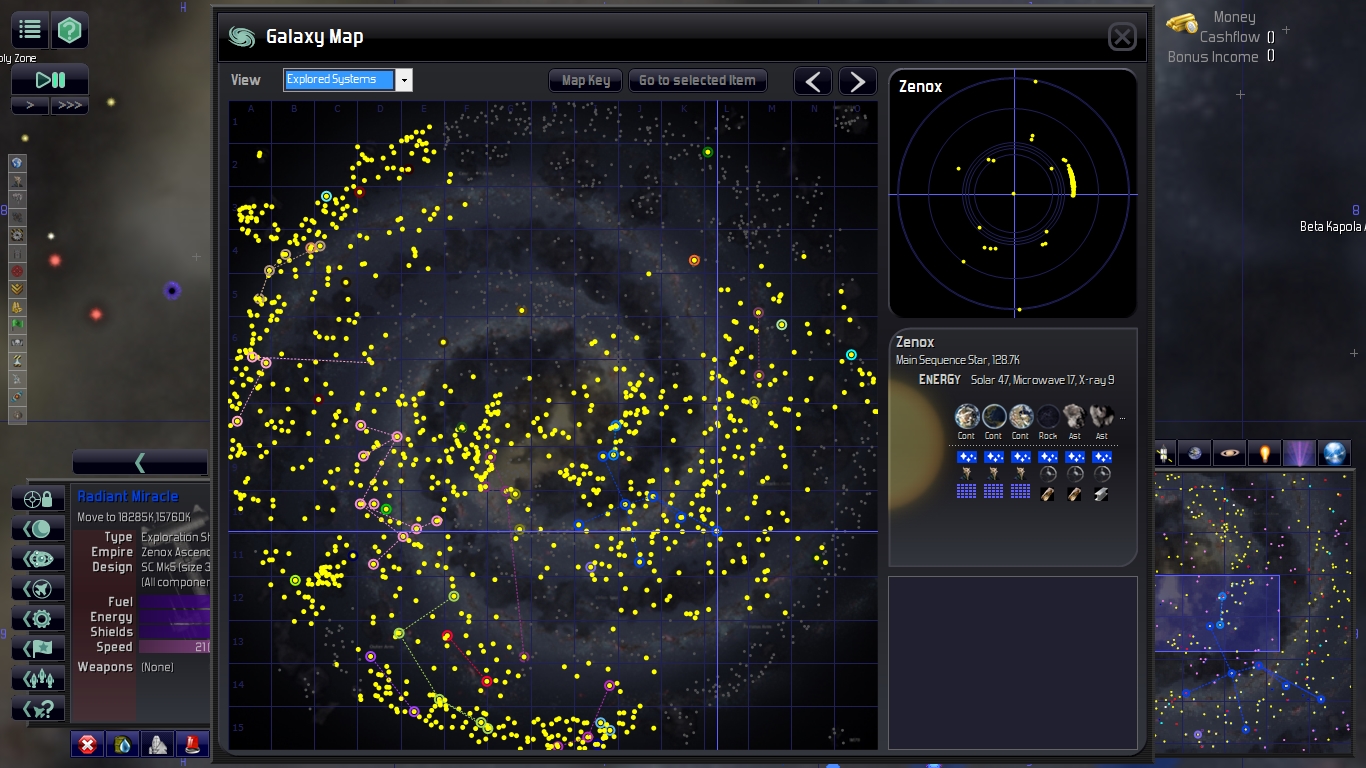Click the gold chevrons rank icon

pyautogui.click(x=16, y=289)
